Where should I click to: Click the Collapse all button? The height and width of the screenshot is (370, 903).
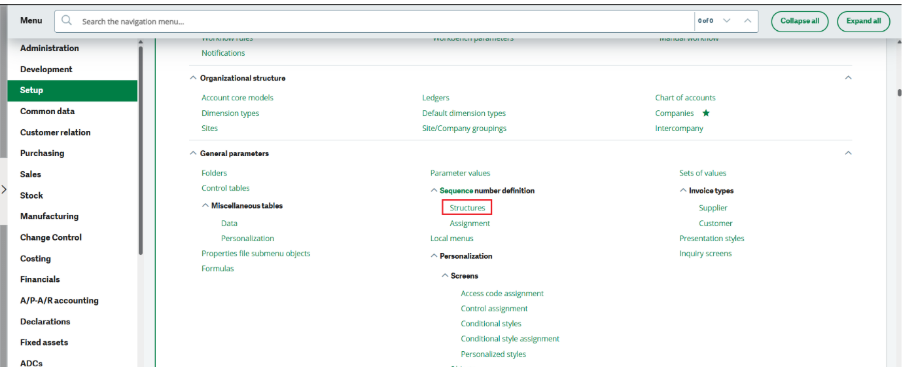coord(799,21)
